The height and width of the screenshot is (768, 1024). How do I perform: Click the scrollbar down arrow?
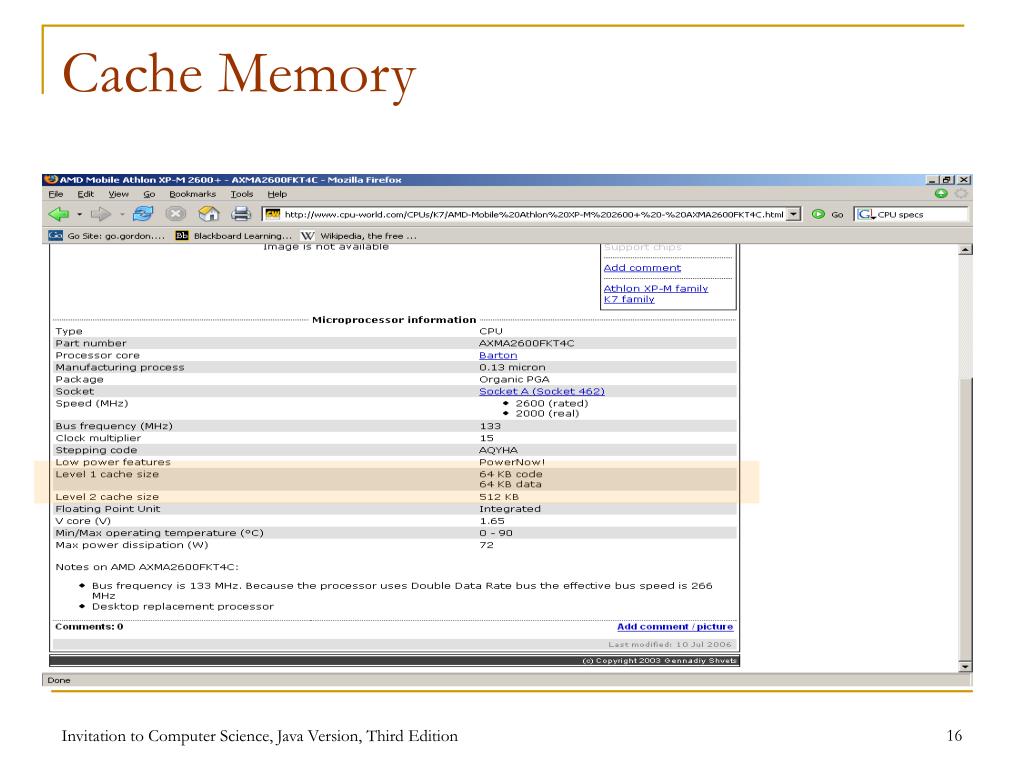[965, 666]
